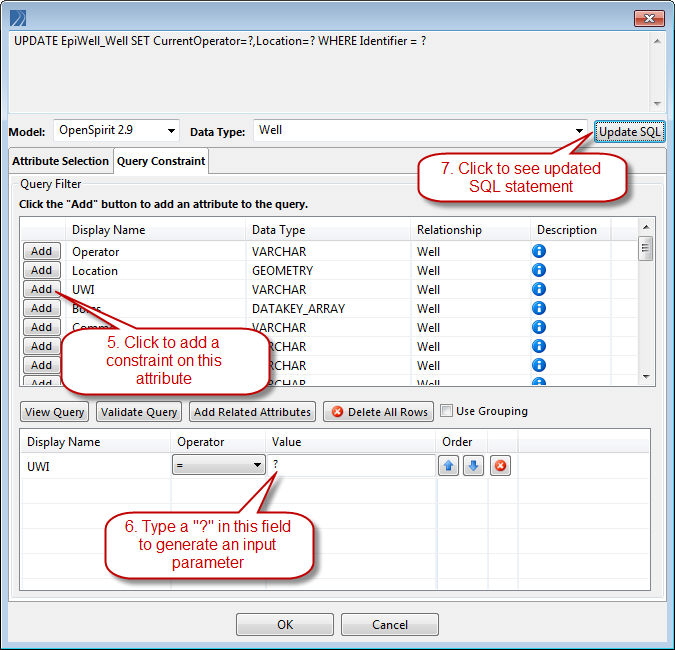Click the Data Type column header
Image resolution: width=675 pixels, height=650 pixels.
(x=328, y=229)
